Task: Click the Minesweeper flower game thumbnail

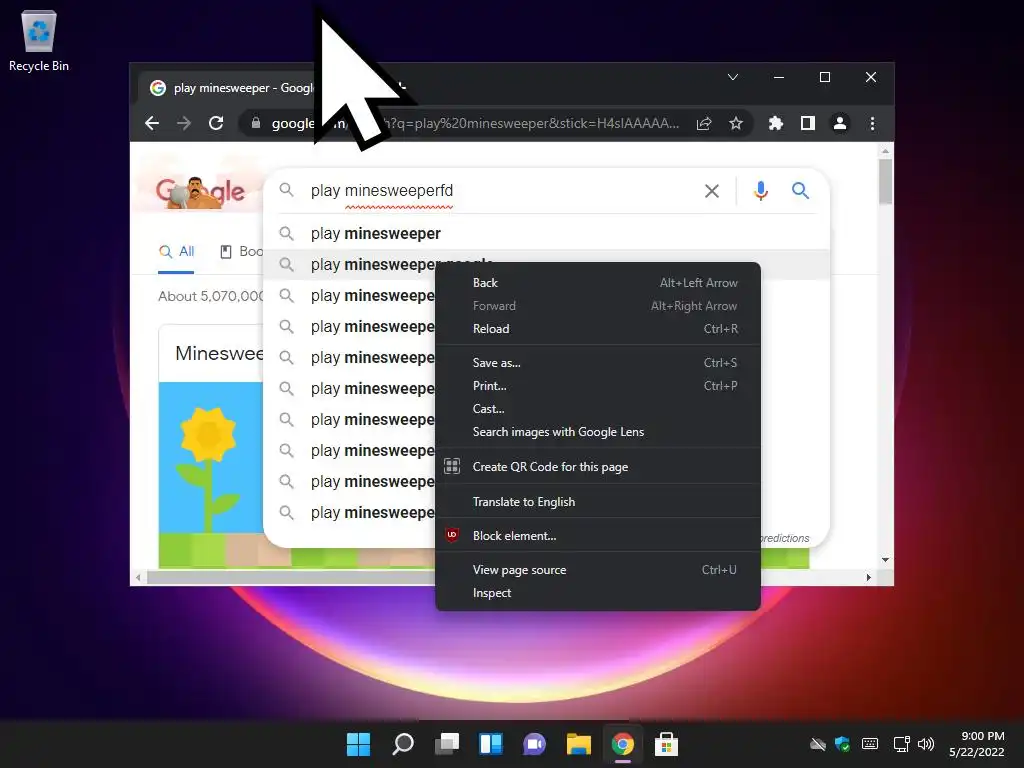Action: coord(211,474)
